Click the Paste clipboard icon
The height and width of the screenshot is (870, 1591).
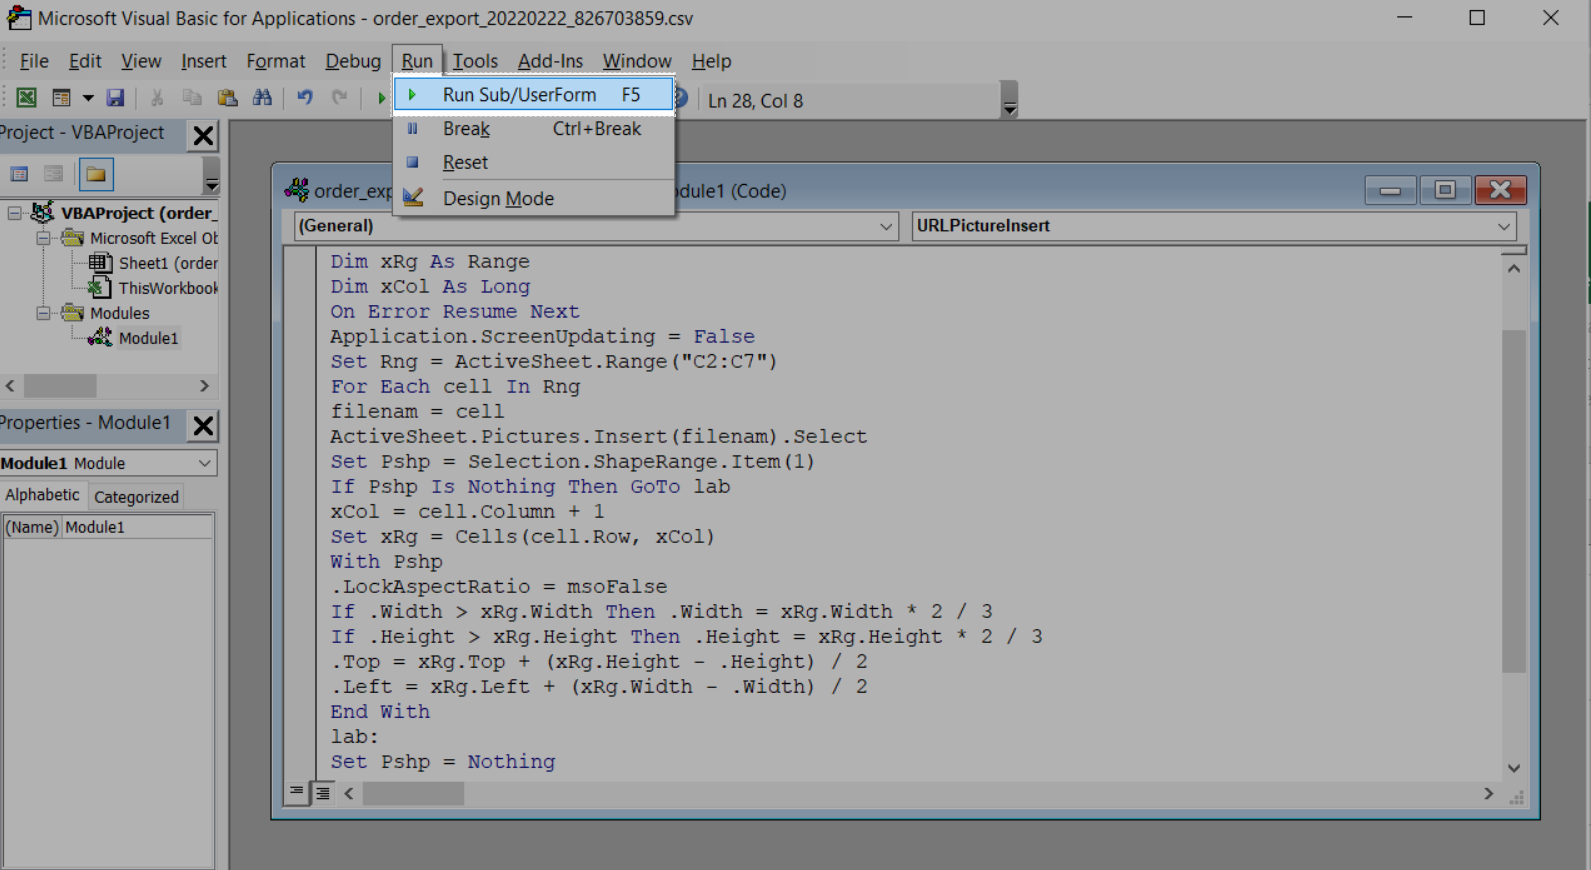tap(227, 97)
